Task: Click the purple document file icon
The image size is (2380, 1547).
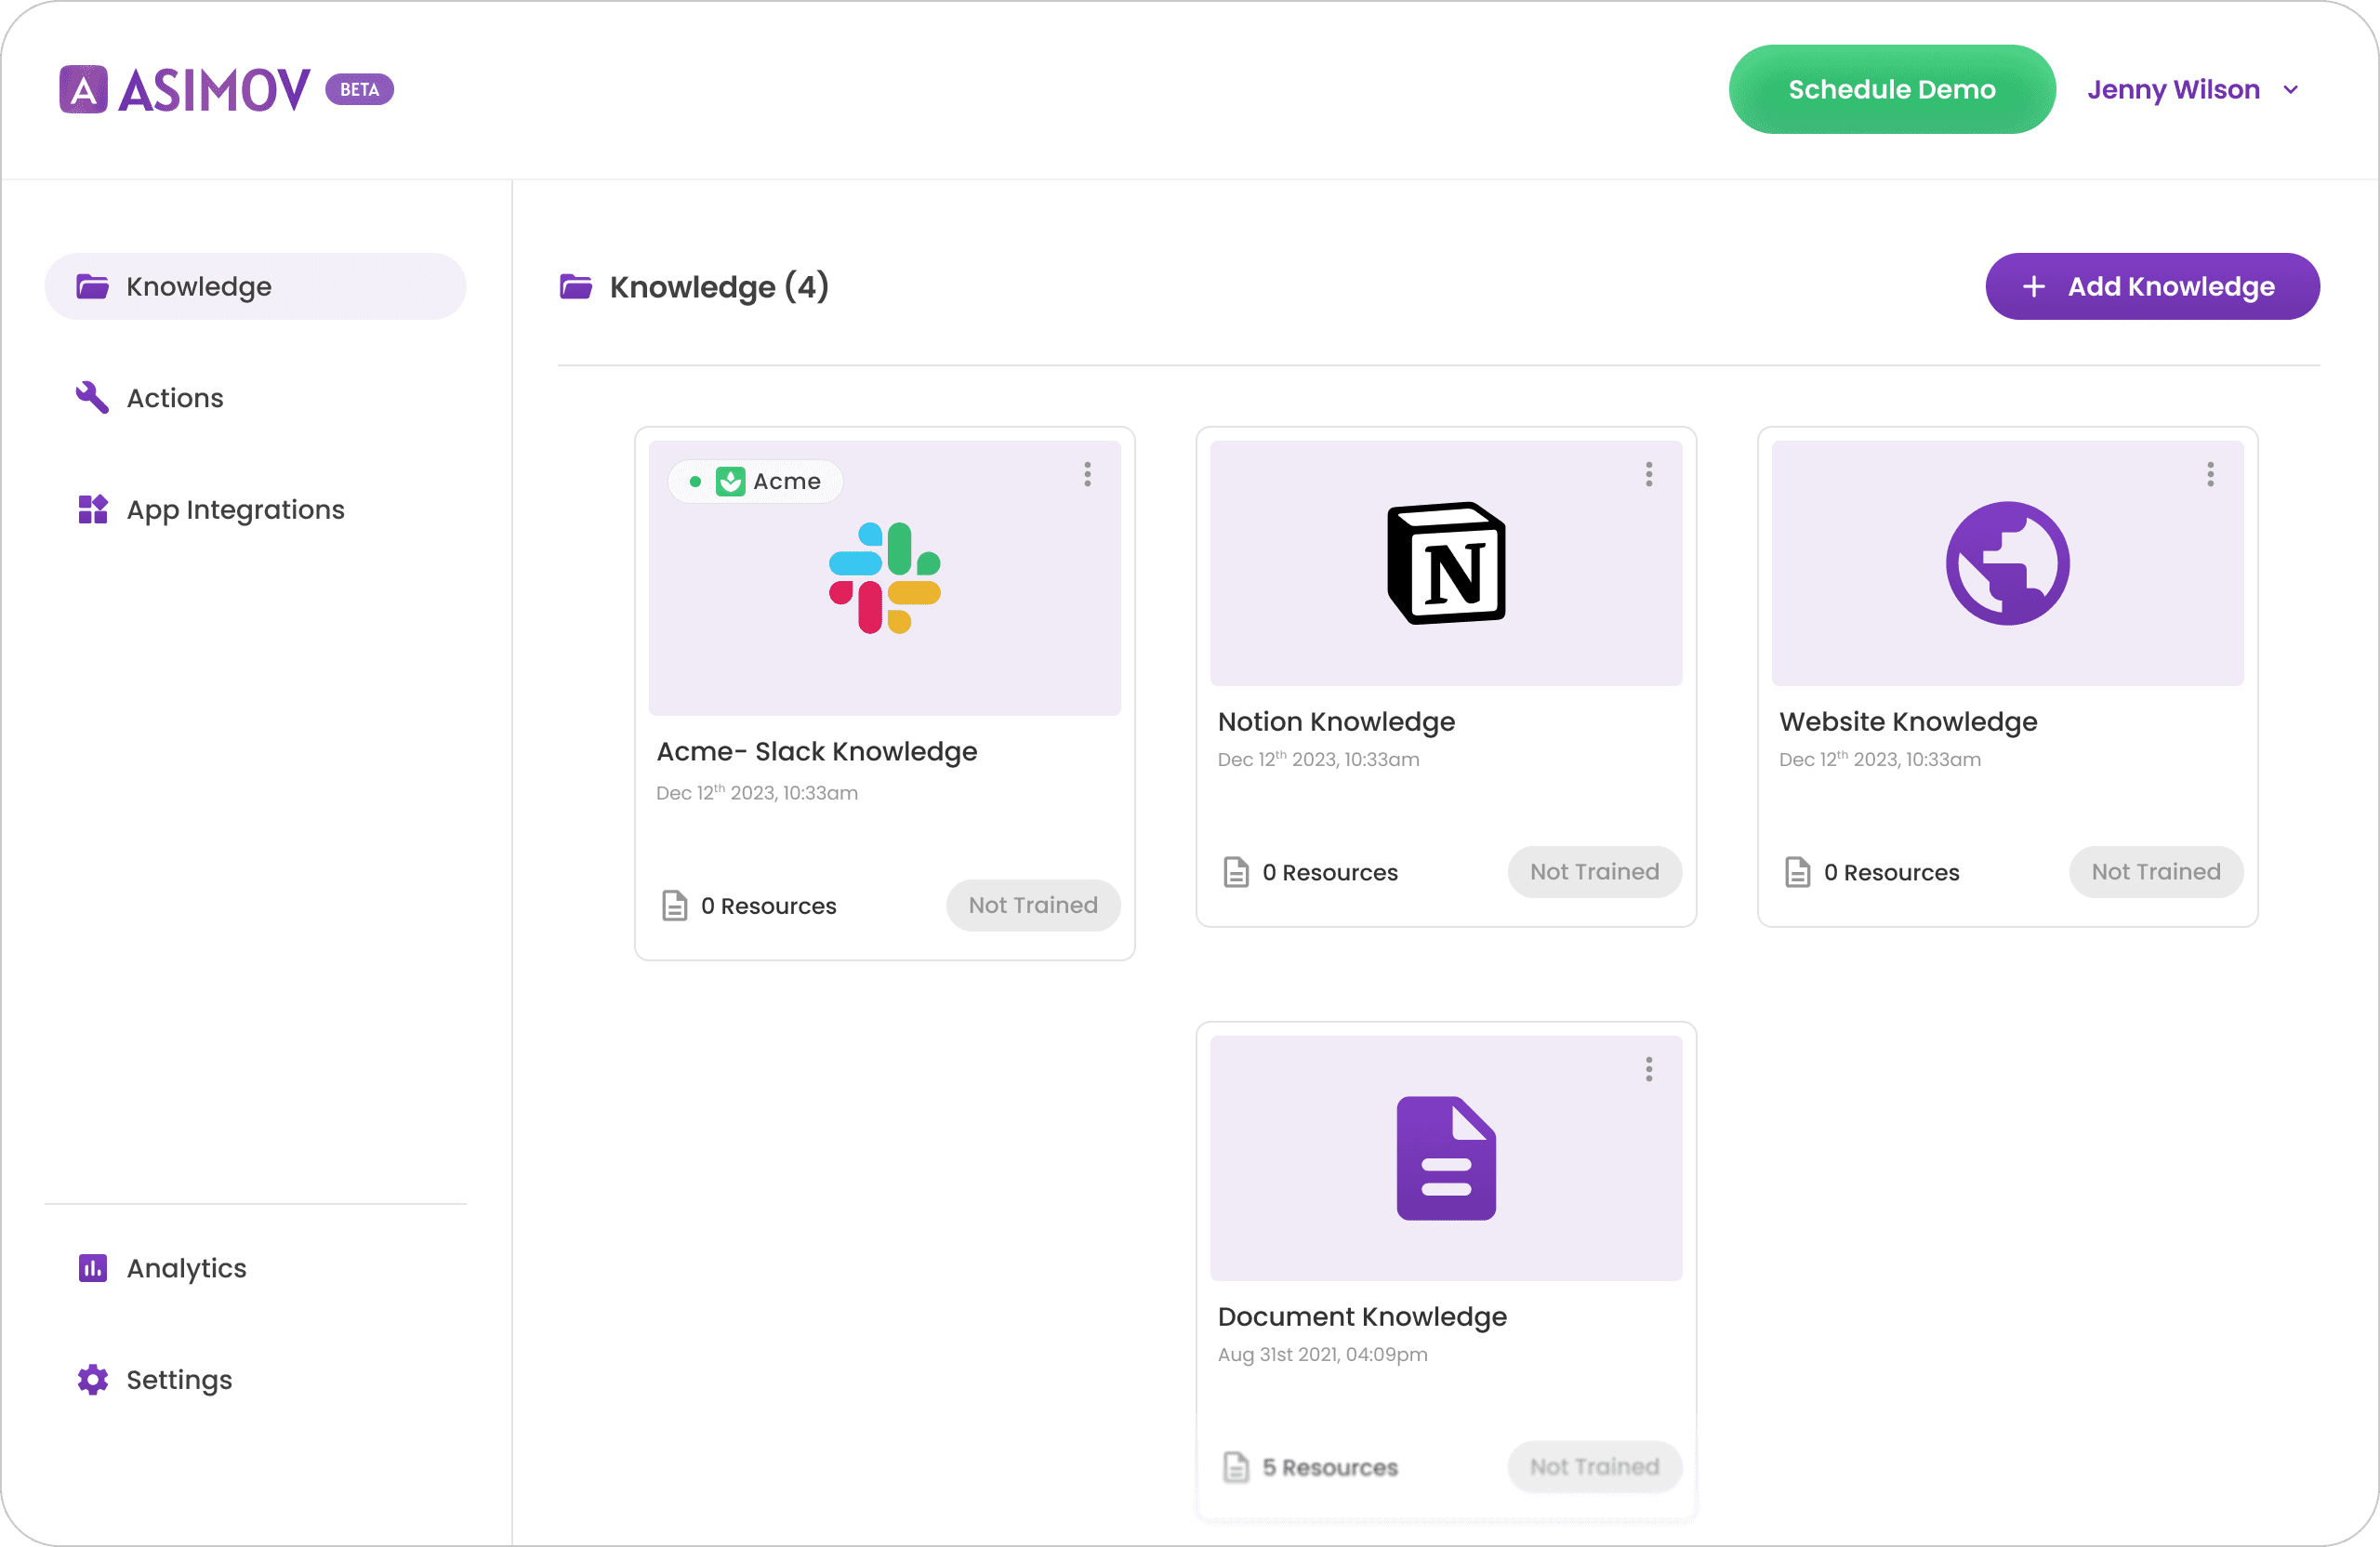Action: pyautogui.click(x=1446, y=1158)
